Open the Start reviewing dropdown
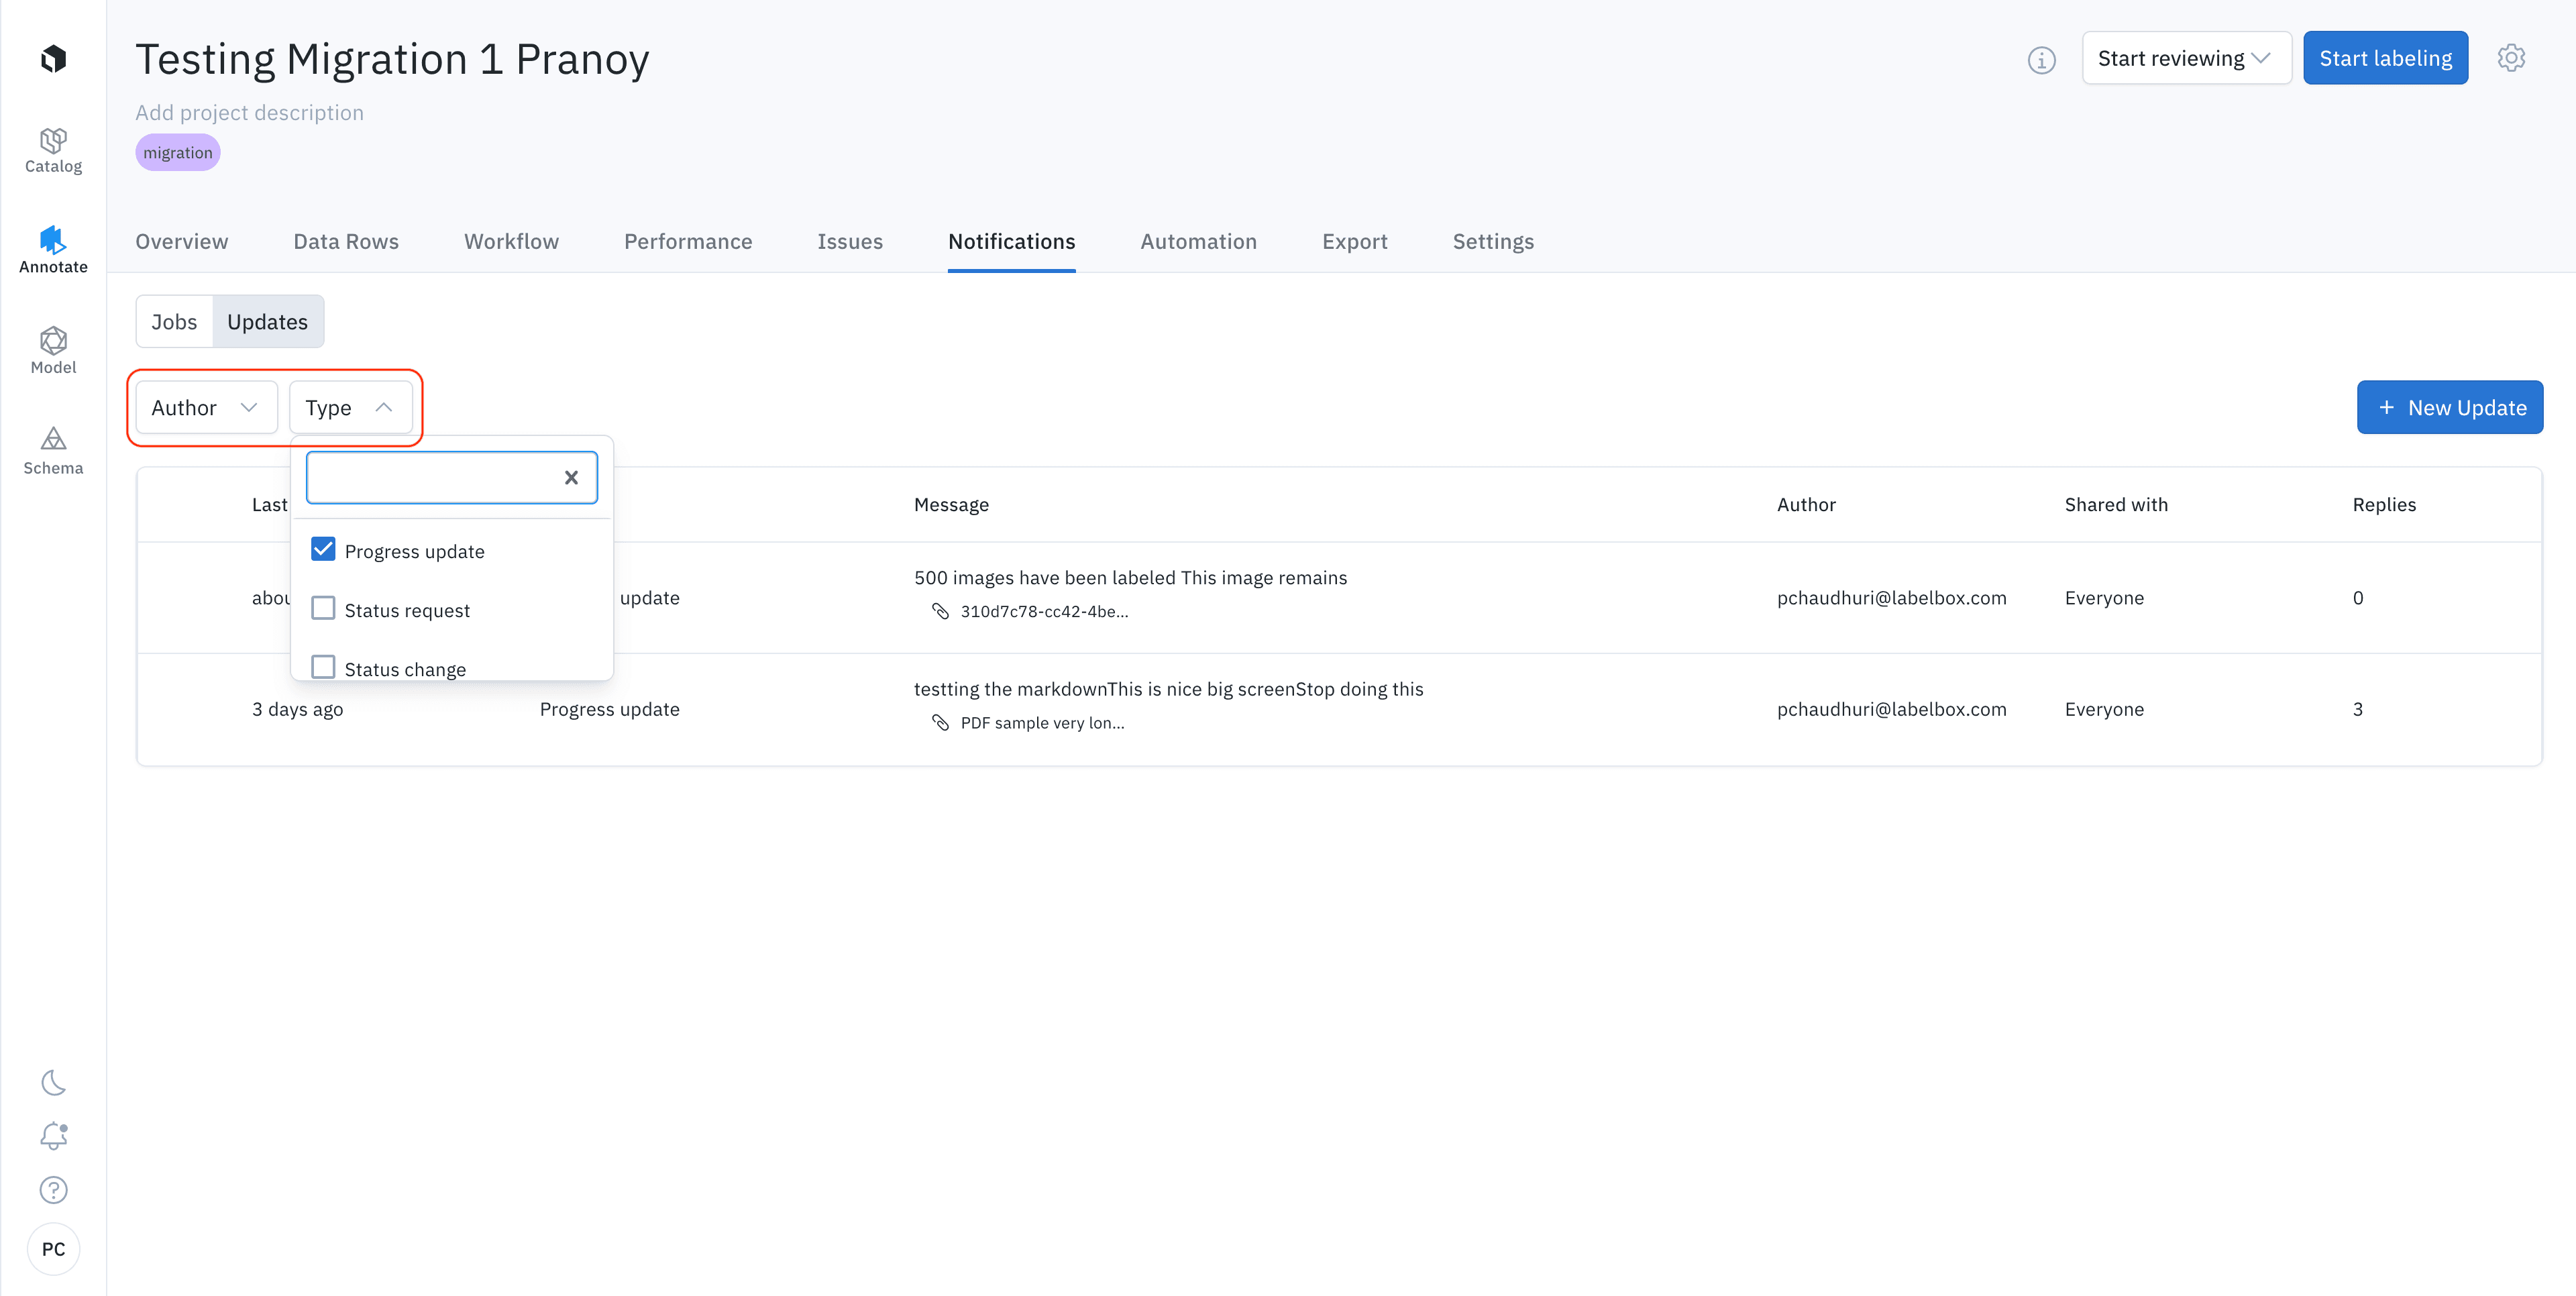Viewport: 2576px width, 1296px height. pyautogui.click(x=2186, y=58)
